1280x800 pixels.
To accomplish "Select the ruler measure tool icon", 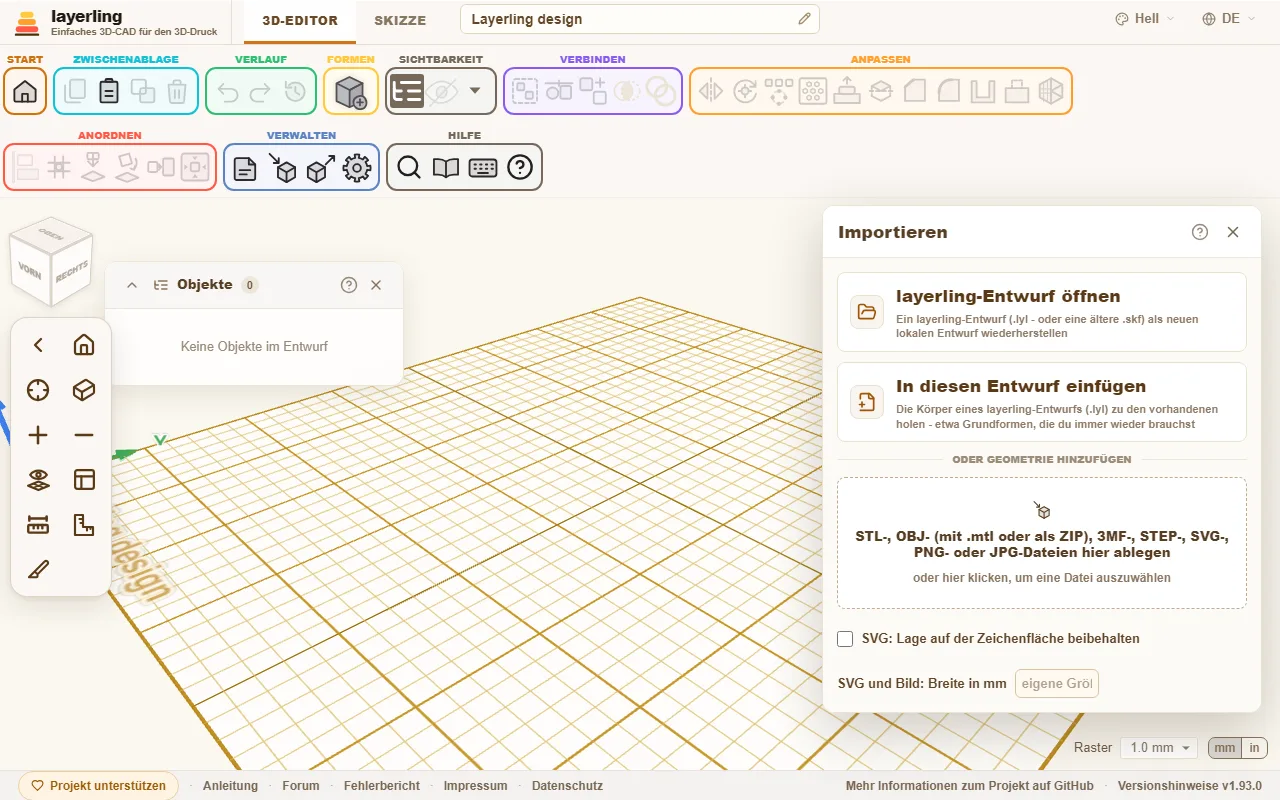I will (x=38, y=525).
